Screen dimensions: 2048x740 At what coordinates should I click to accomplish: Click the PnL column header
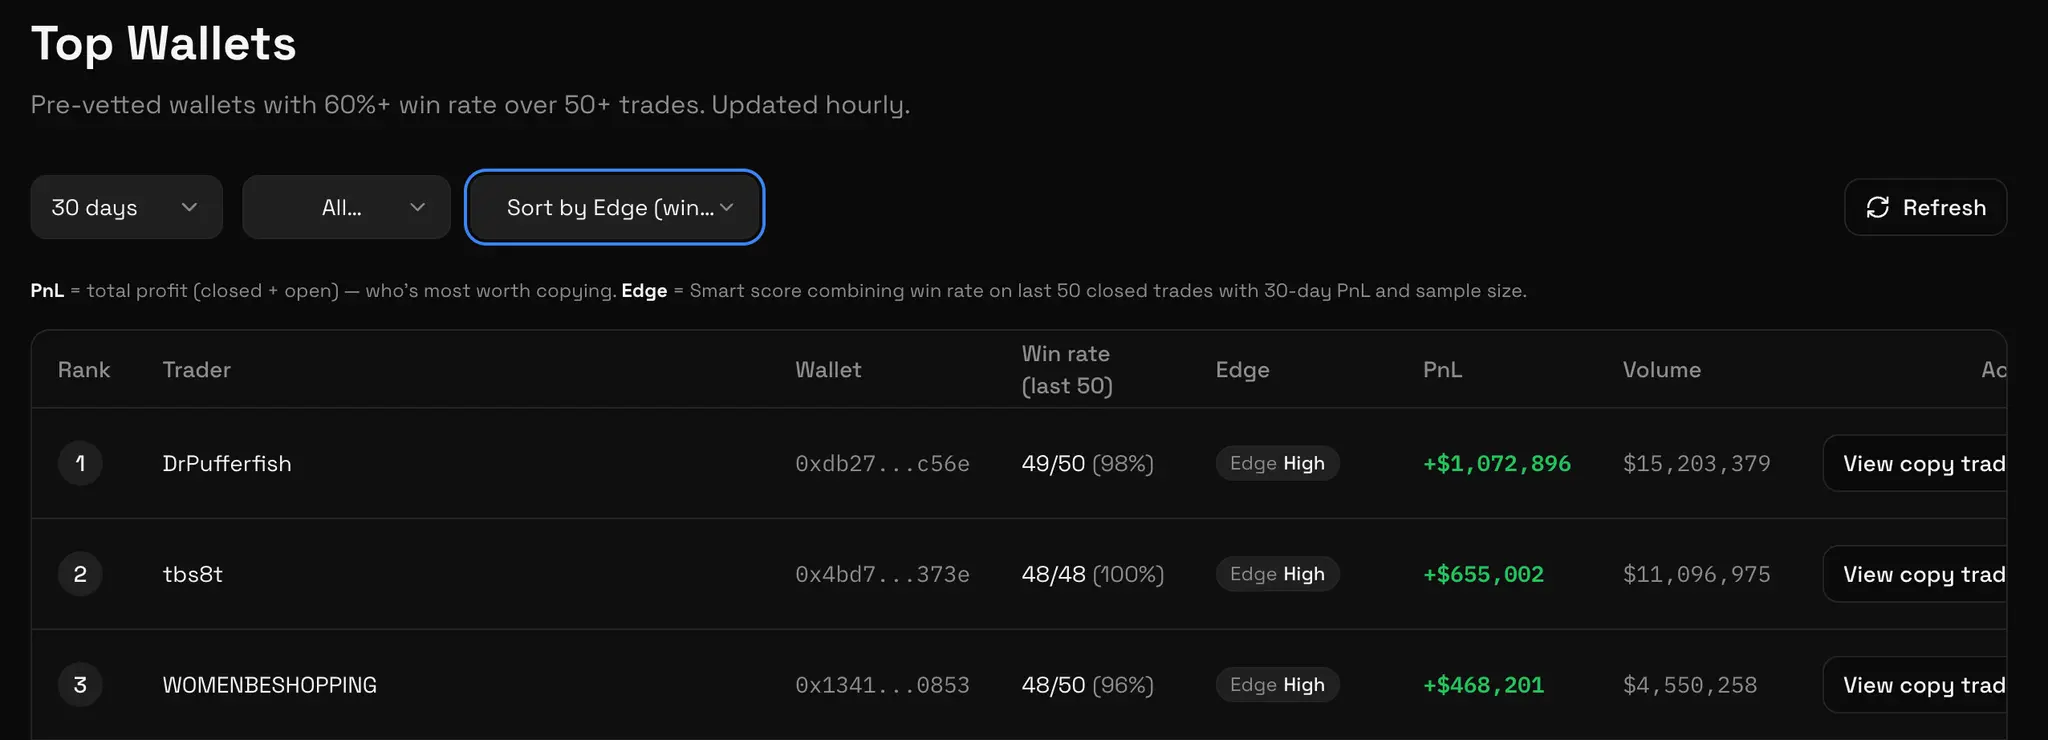click(x=1443, y=369)
